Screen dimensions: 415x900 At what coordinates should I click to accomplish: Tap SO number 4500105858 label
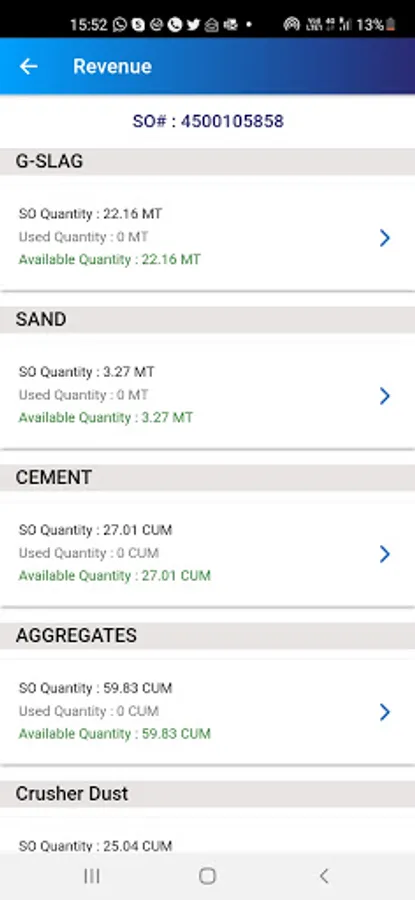208,121
